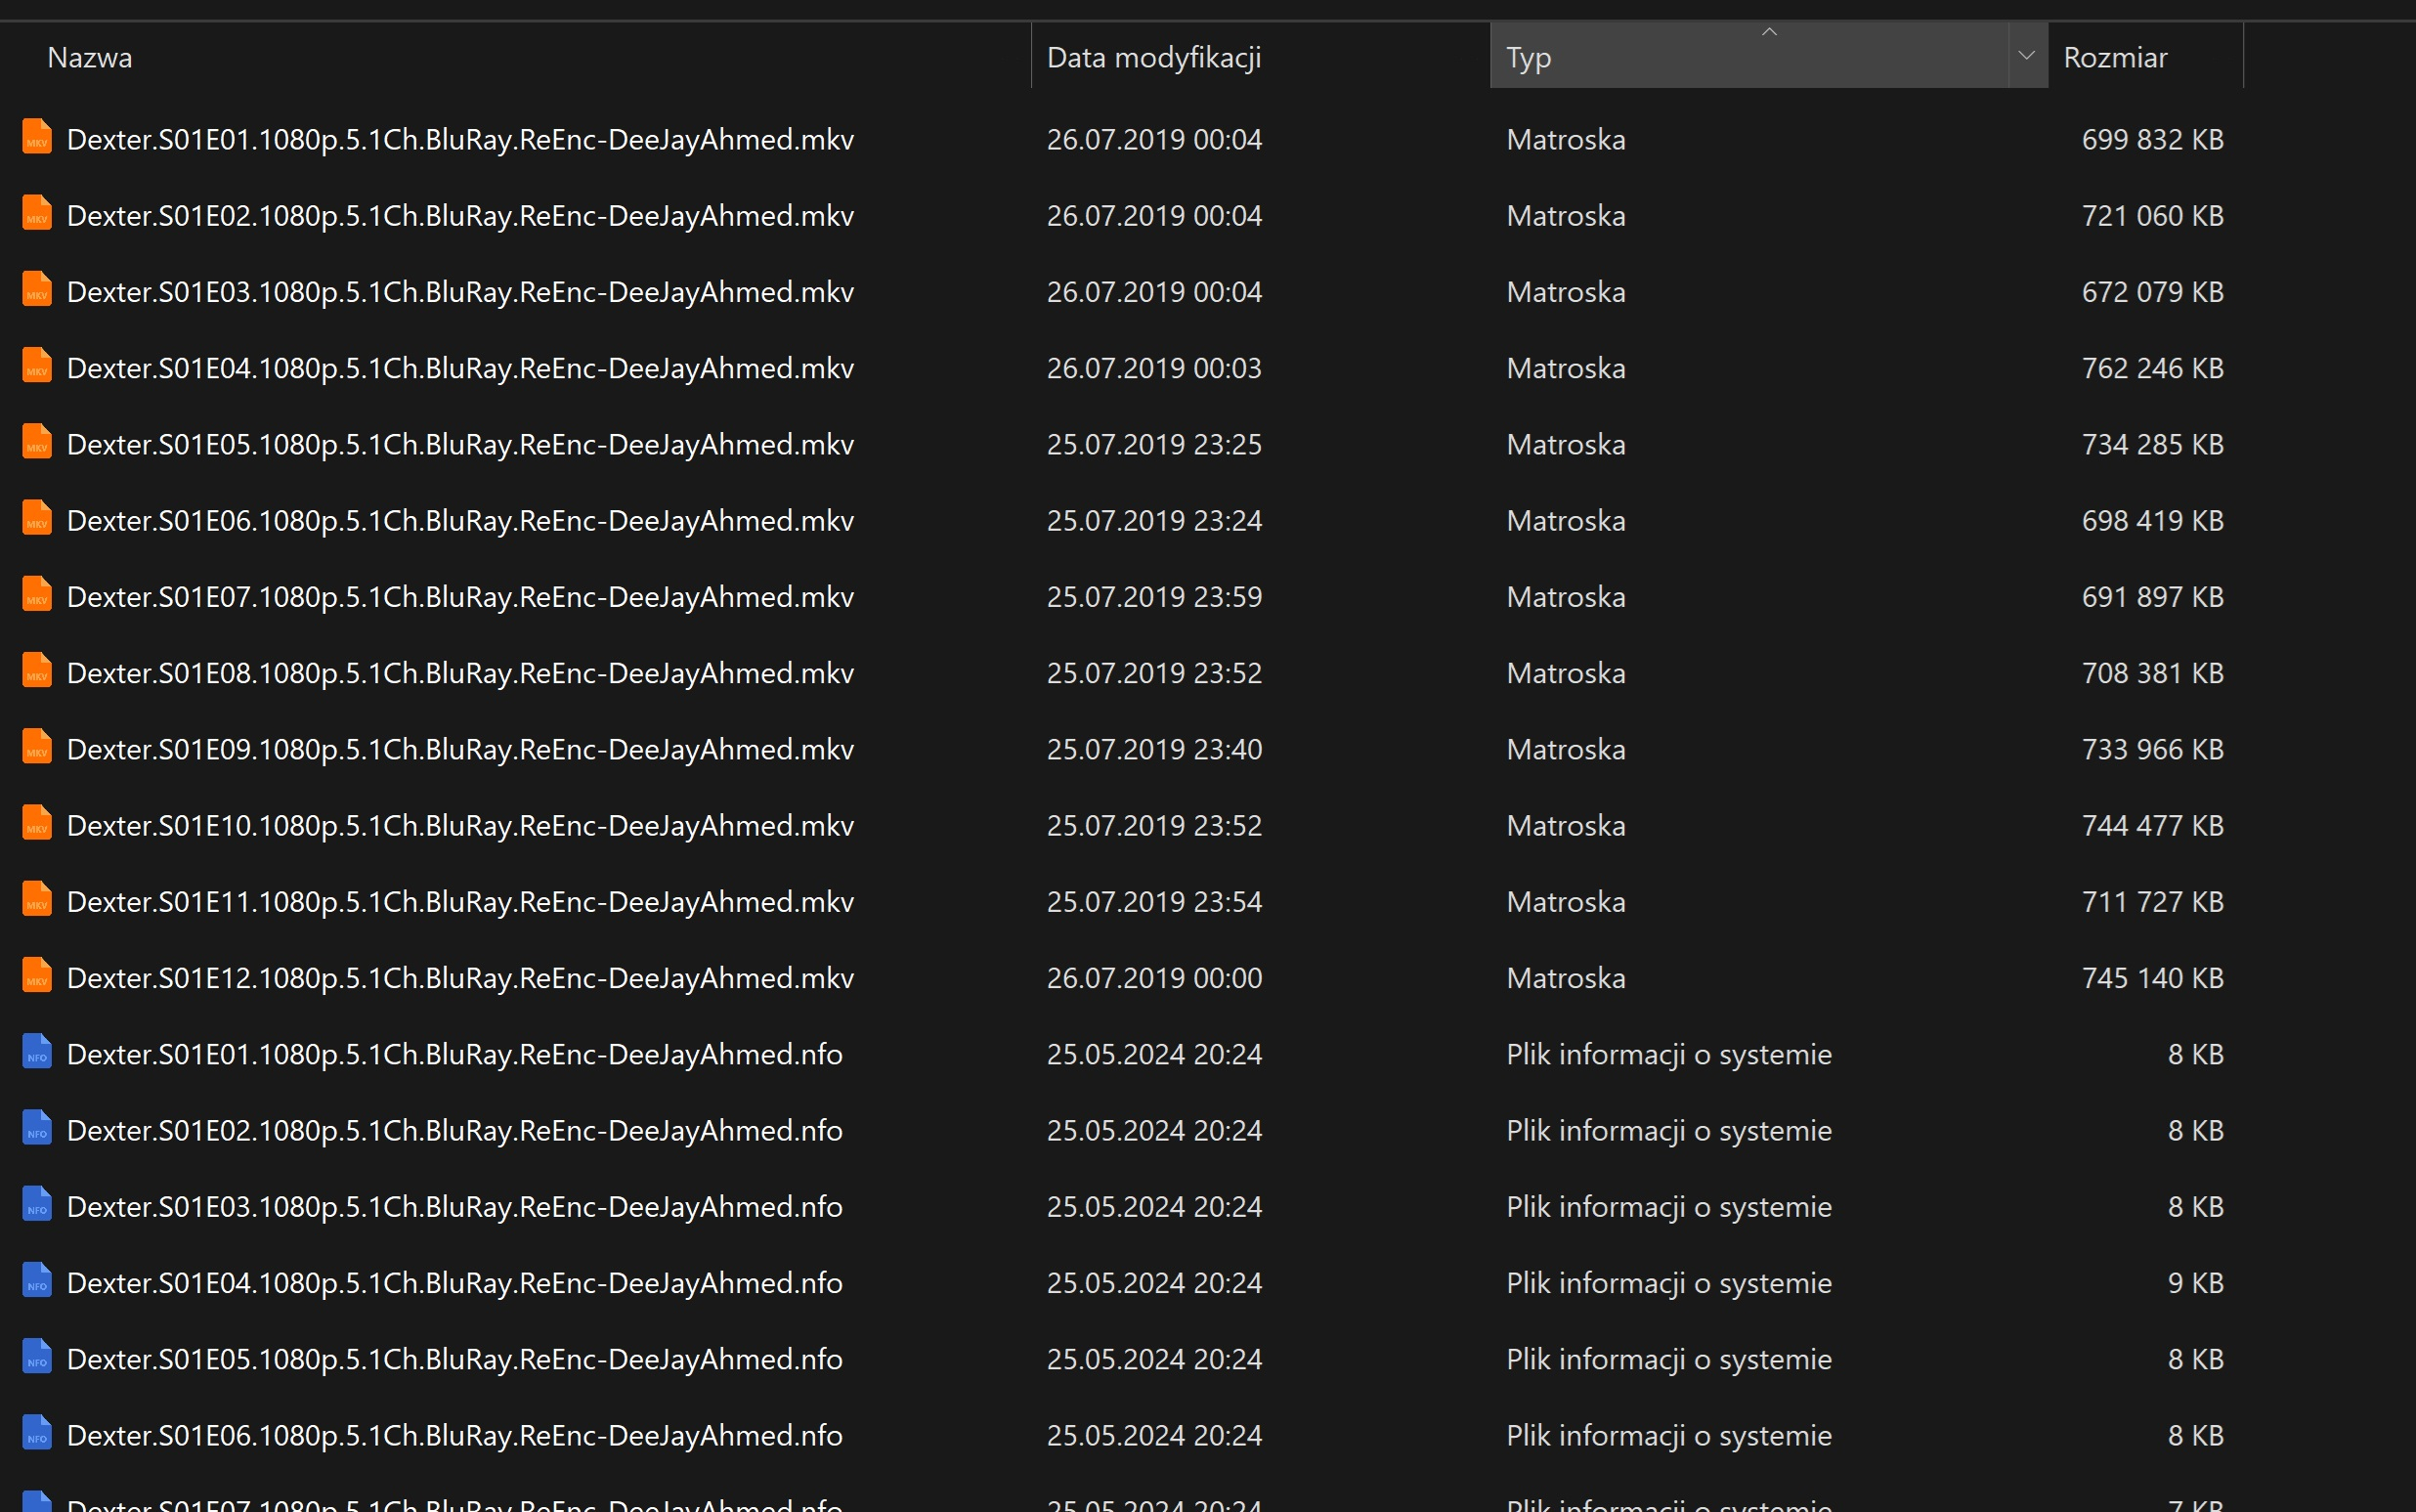Click the blue NFO icon for Dexter.S01E01
The image size is (2416, 1512).
pyautogui.click(x=37, y=1052)
